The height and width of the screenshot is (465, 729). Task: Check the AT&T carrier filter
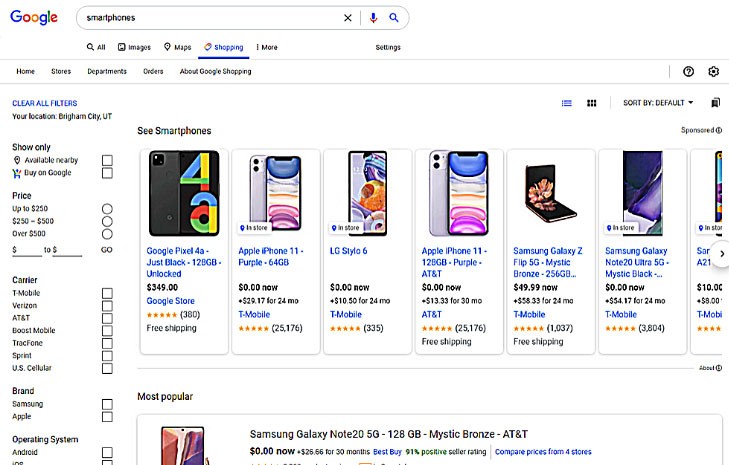pos(107,319)
